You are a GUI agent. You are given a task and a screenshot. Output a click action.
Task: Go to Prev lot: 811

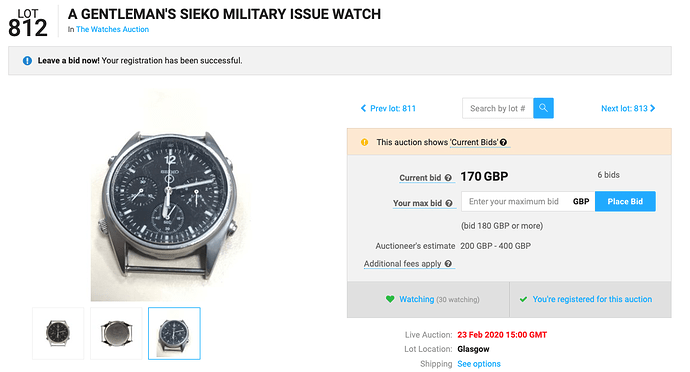coord(388,108)
